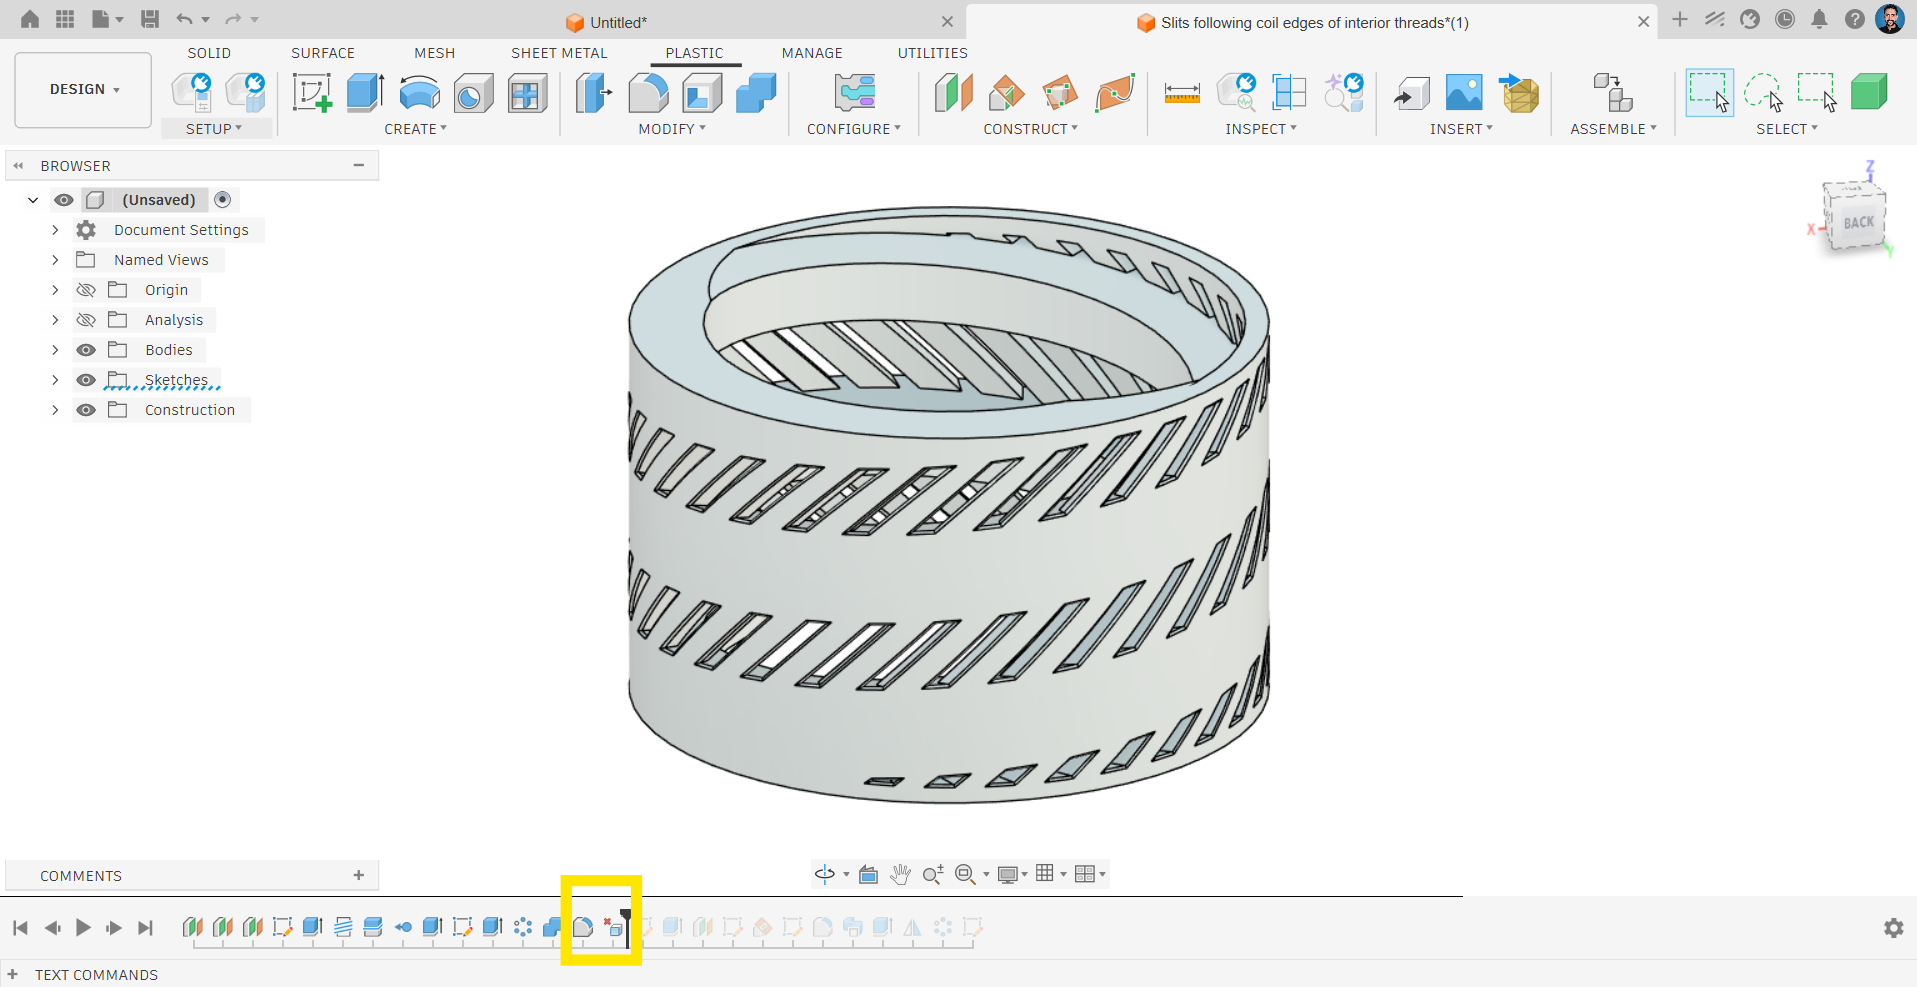Hide the Sketches folder

coord(86,380)
